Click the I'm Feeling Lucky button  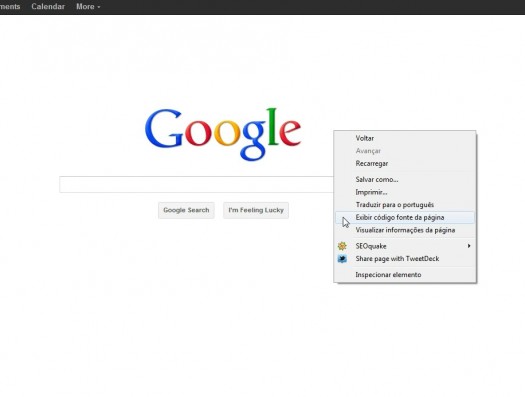256,210
